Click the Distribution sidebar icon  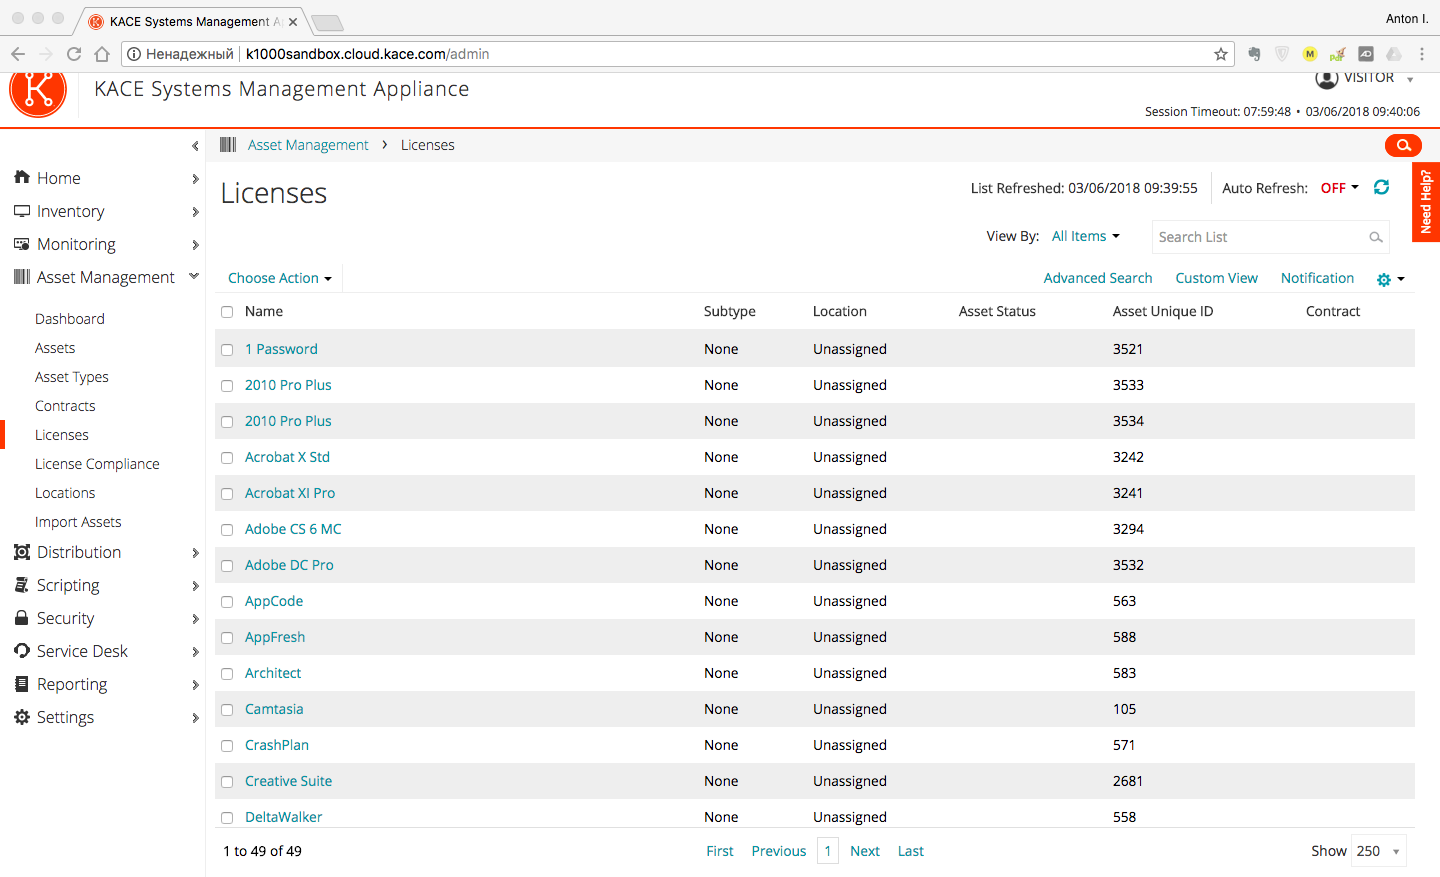pyautogui.click(x=22, y=552)
